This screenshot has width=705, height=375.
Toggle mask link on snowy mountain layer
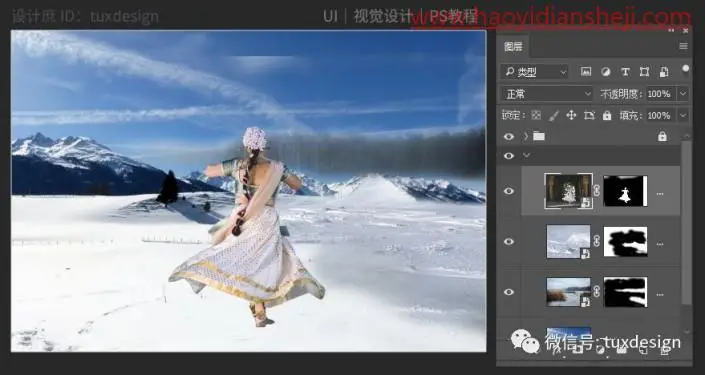pos(597,241)
